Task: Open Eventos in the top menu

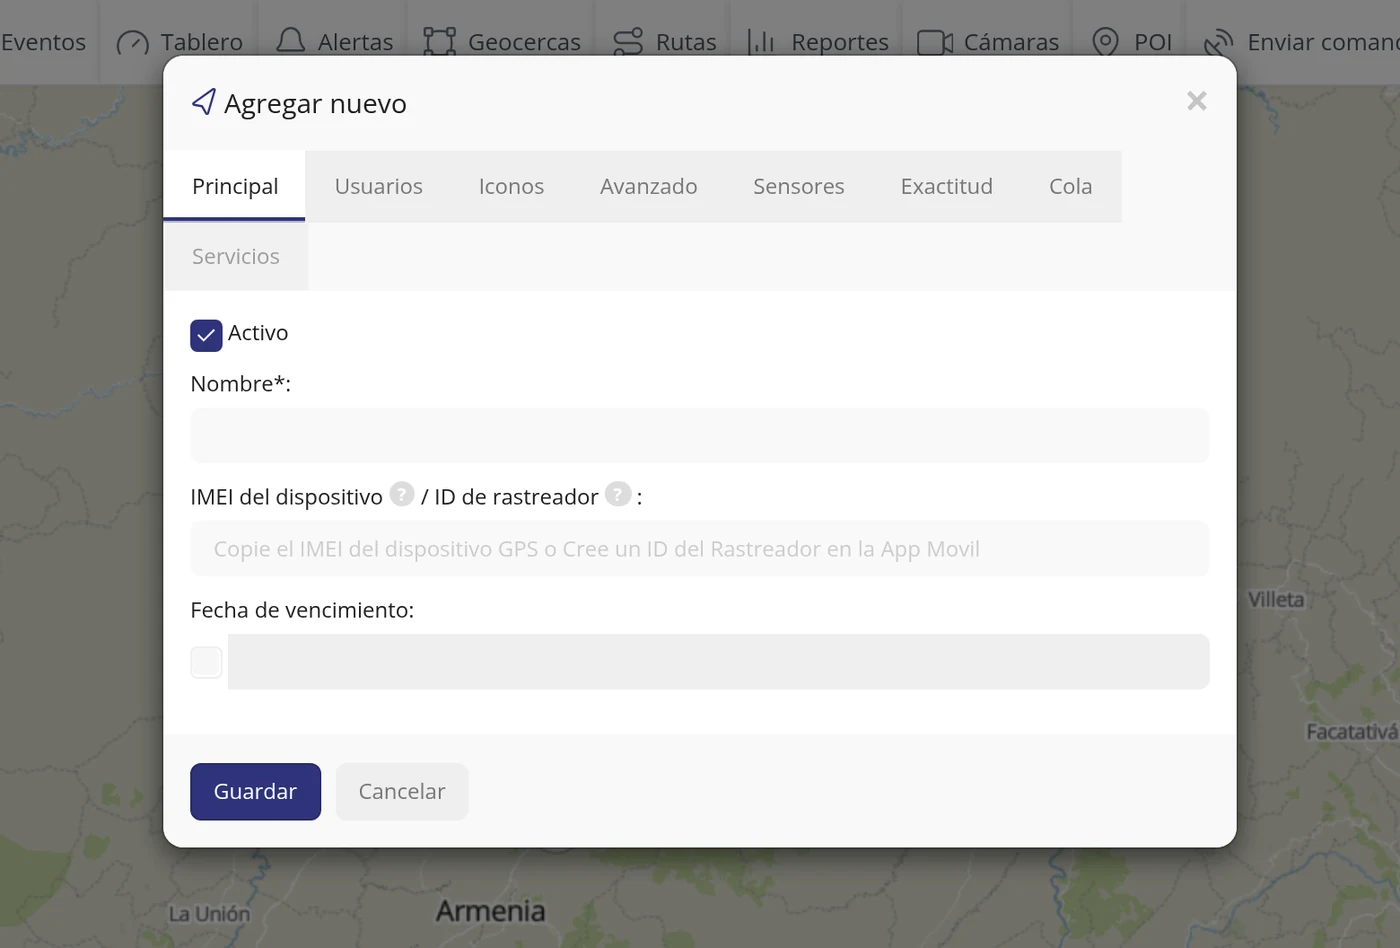Action: coord(44,42)
